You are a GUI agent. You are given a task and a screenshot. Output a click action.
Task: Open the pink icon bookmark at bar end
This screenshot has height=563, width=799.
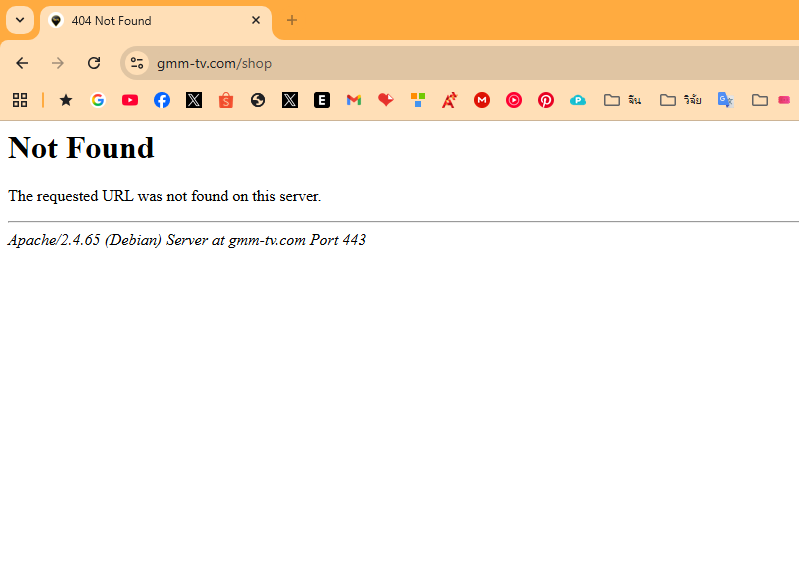point(784,100)
